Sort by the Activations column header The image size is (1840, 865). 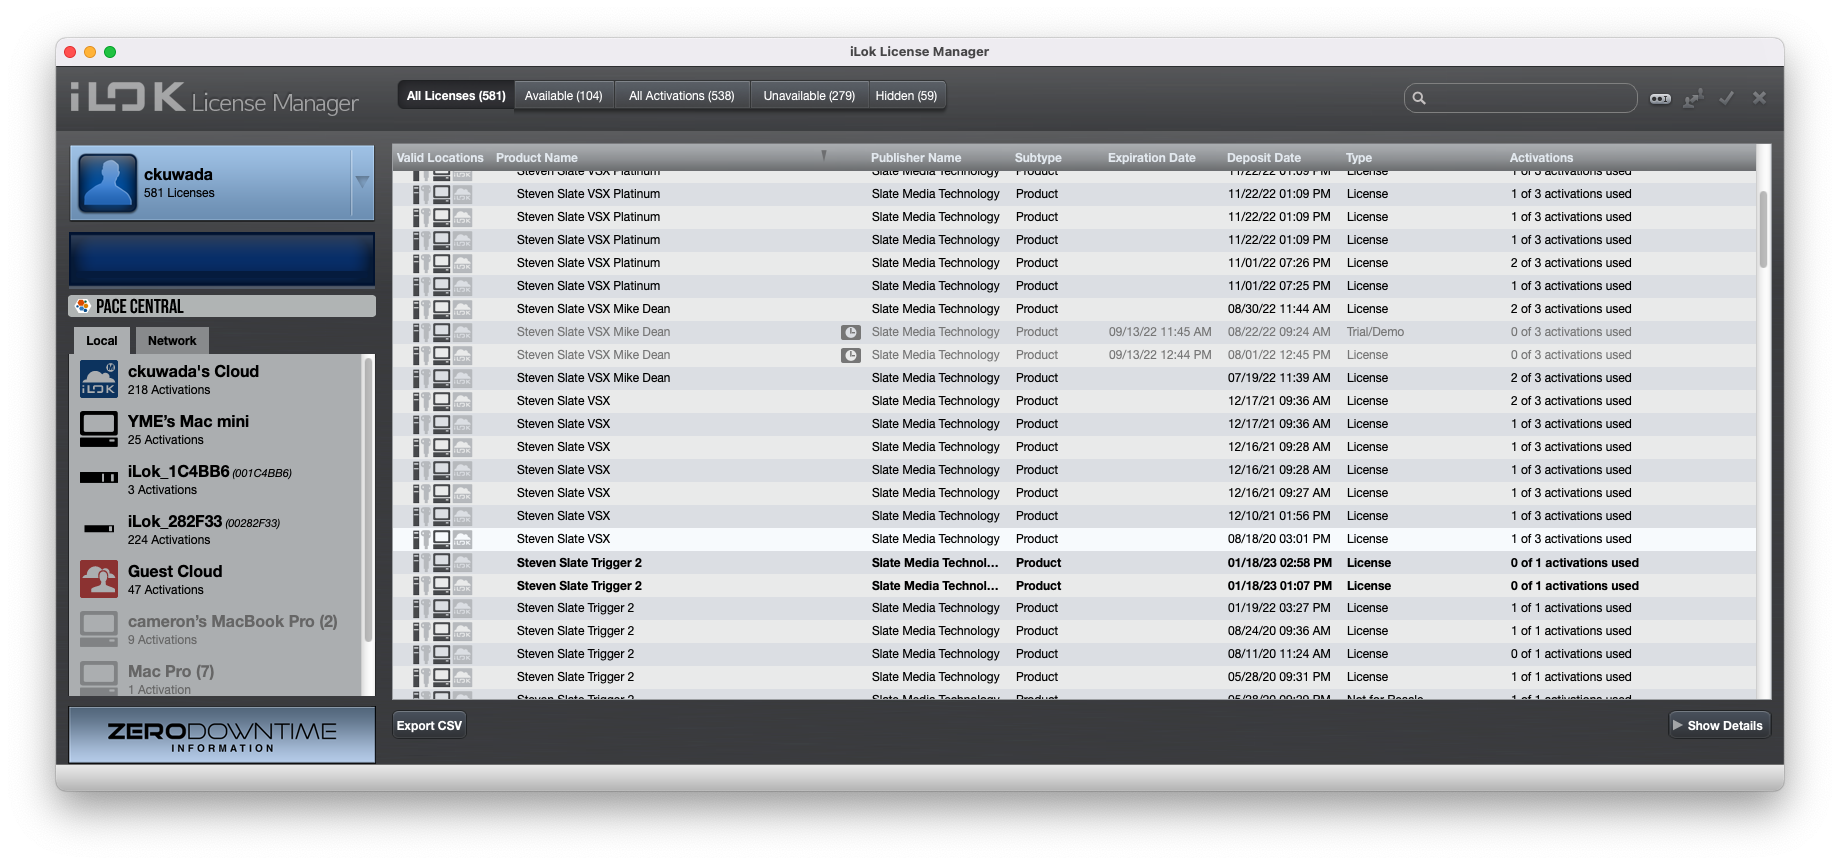click(1541, 158)
